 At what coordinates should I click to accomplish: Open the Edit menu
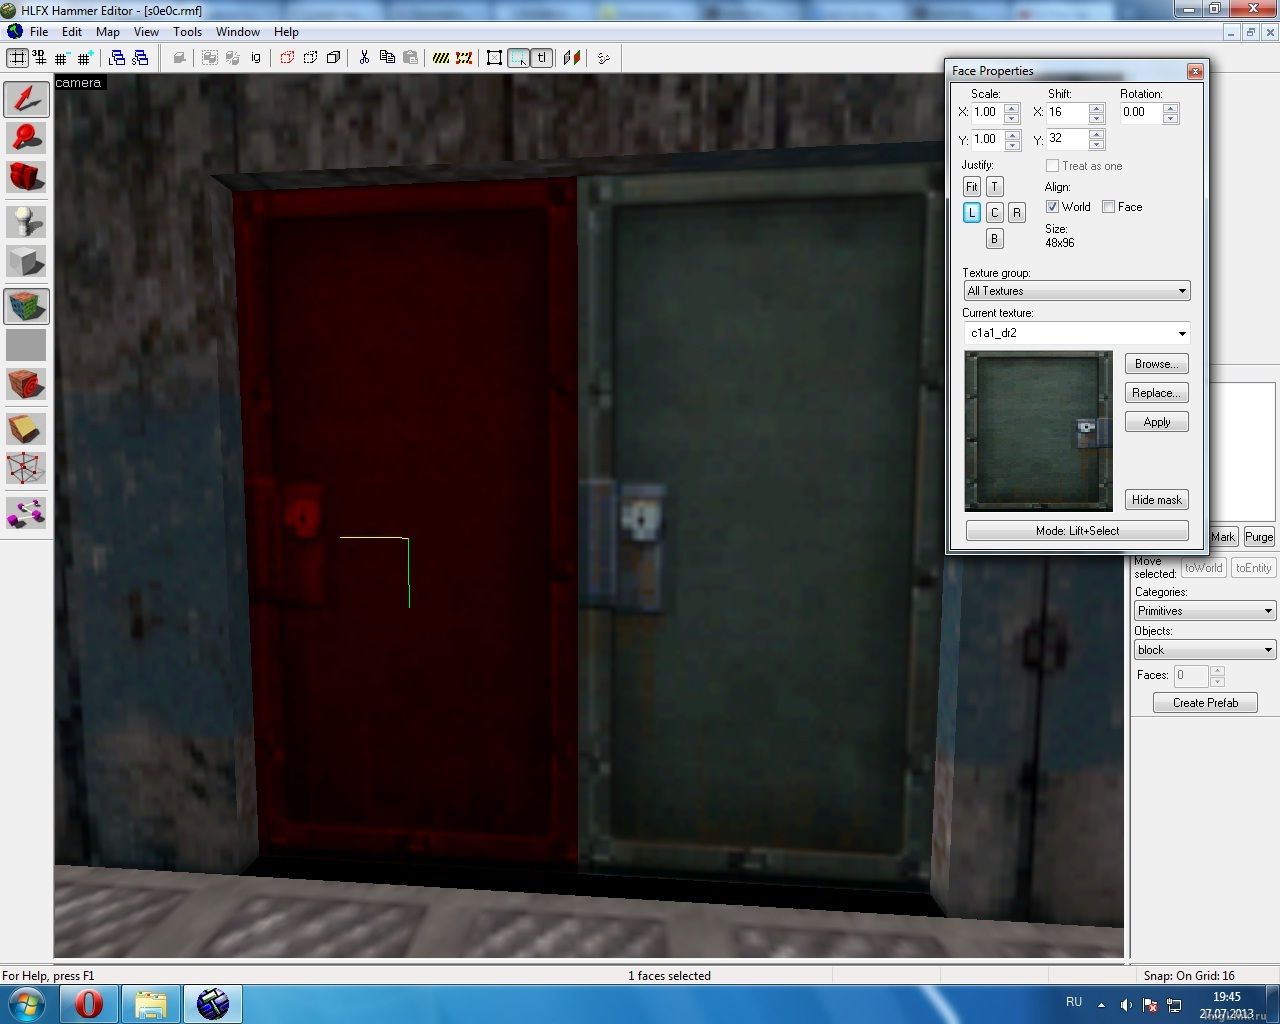point(72,32)
